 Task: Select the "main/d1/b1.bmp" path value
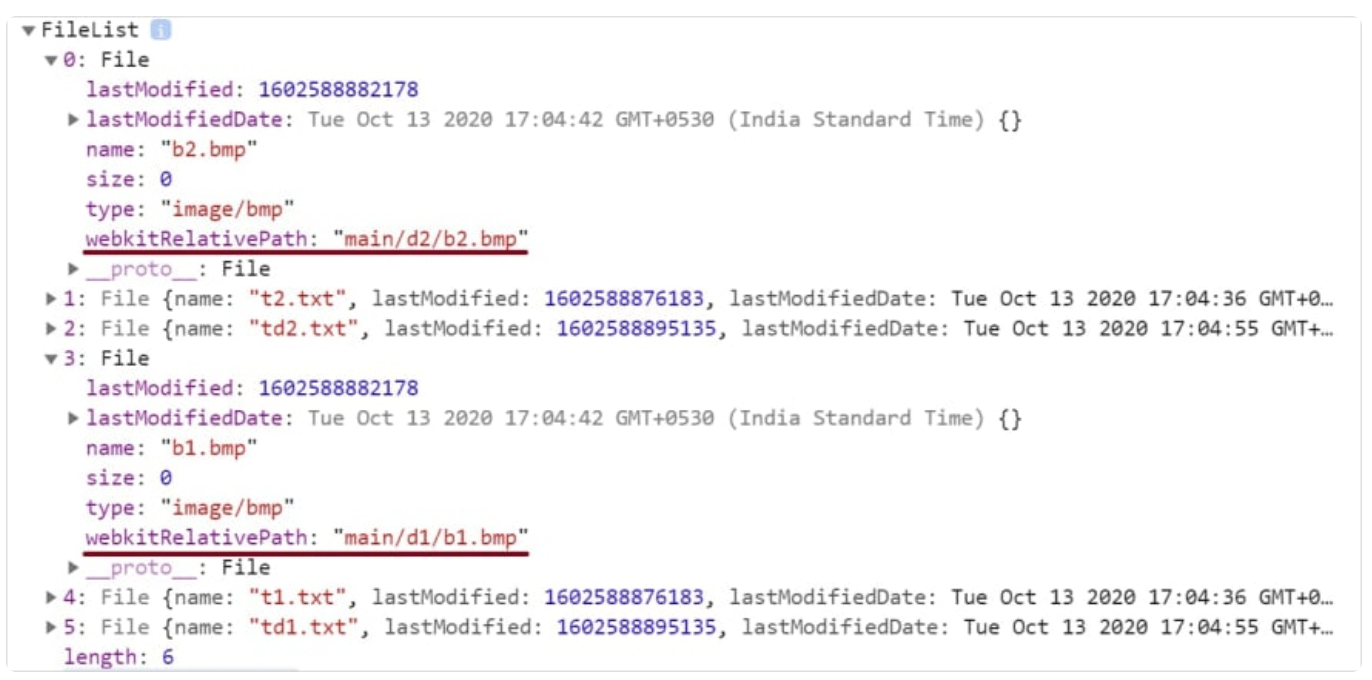[431, 538]
